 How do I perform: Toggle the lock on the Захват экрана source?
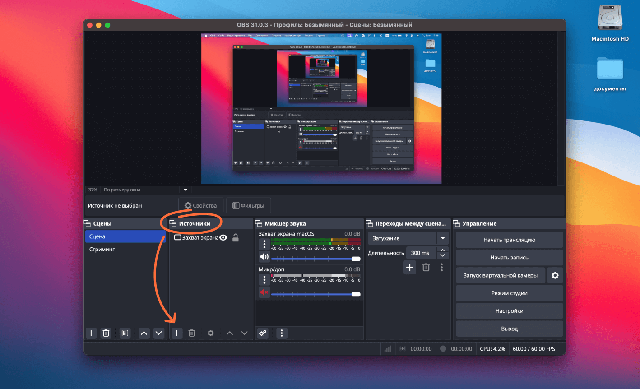pyautogui.click(x=236, y=238)
